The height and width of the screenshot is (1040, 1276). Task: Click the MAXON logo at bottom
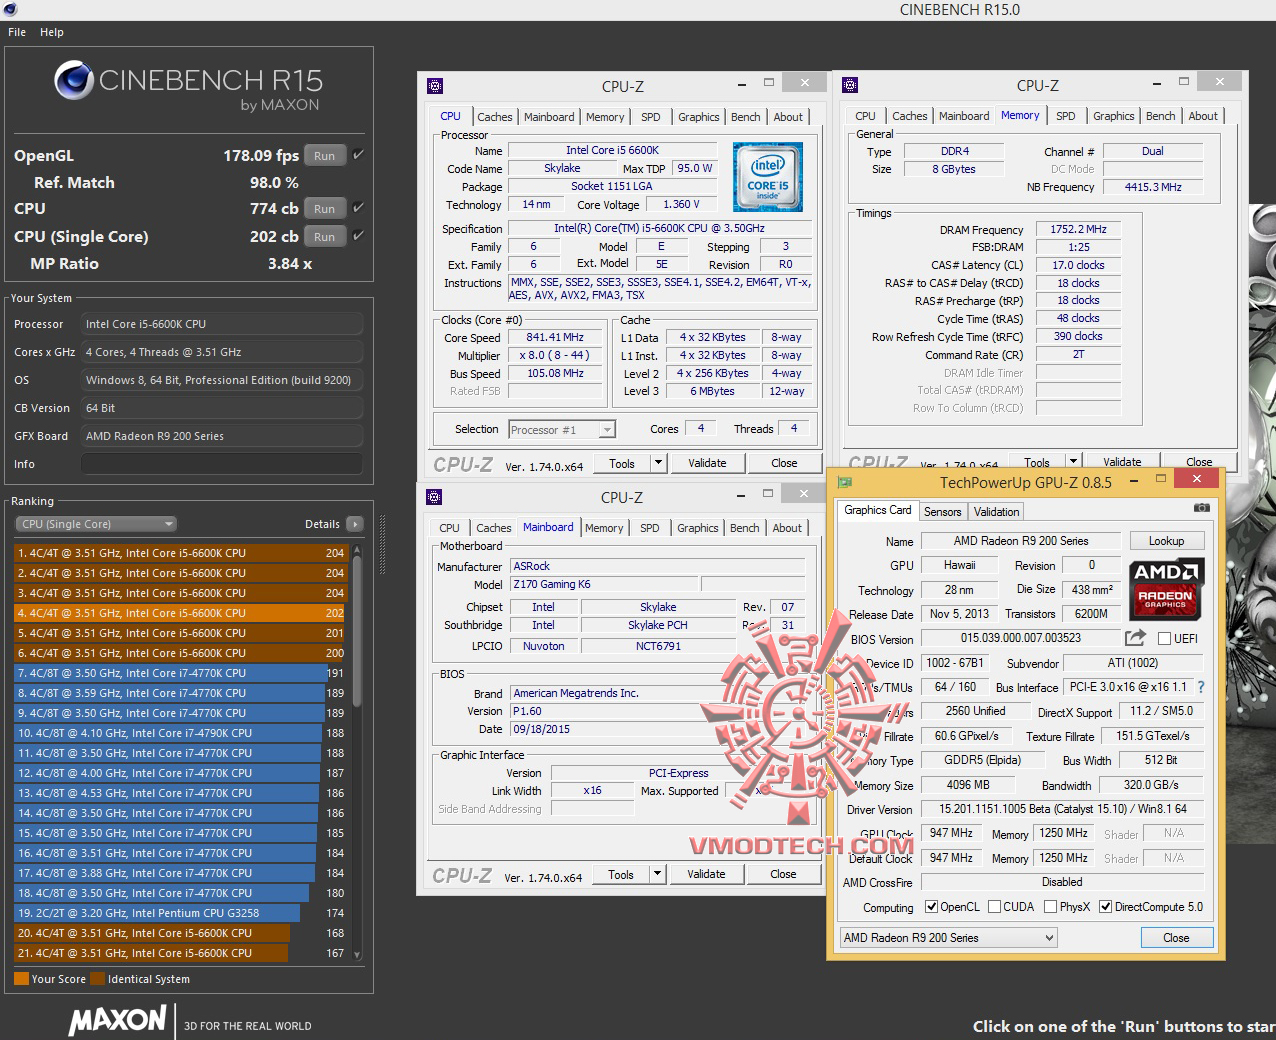117,1021
